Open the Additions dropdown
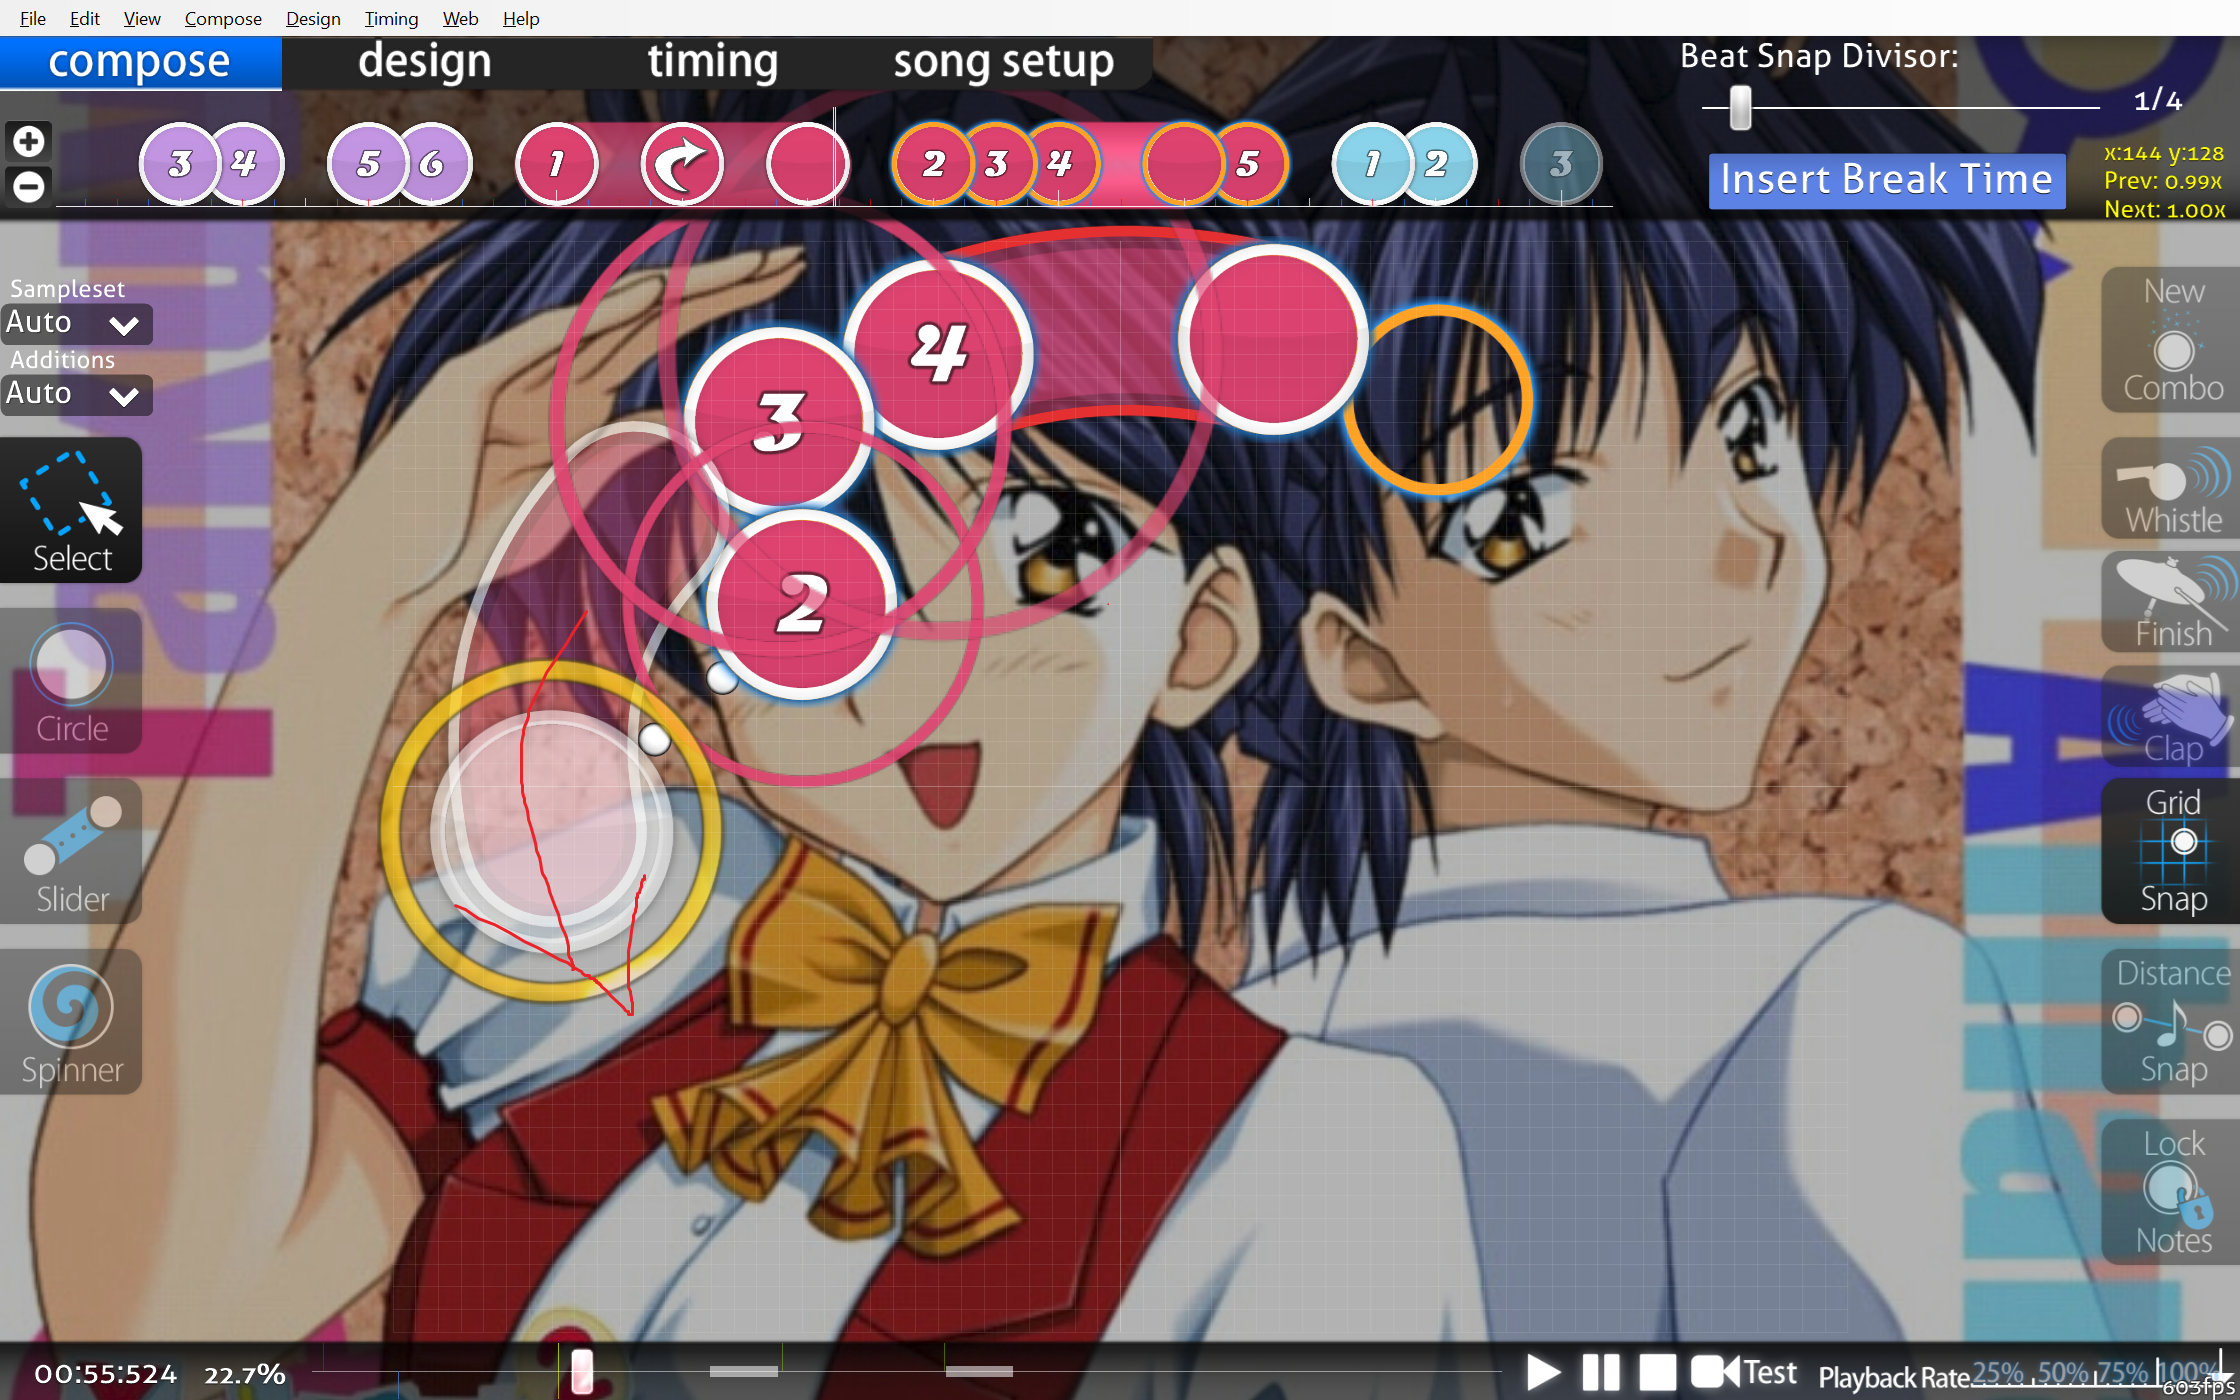2240x1400 pixels. coord(75,394)
